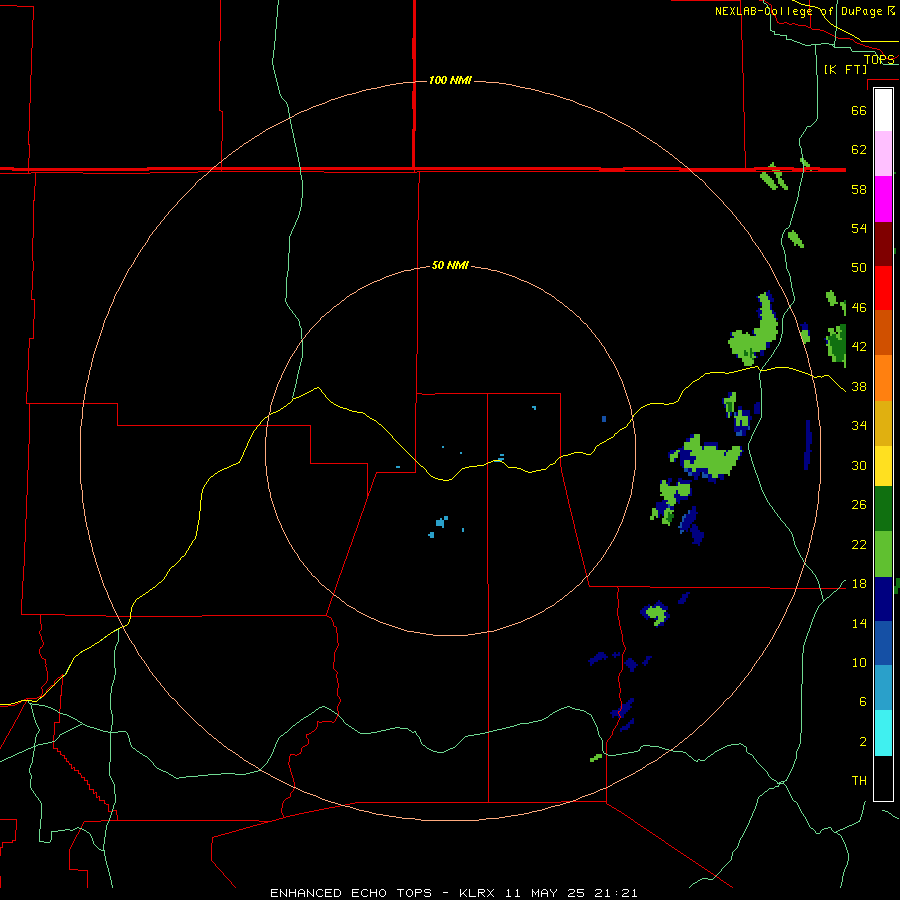Click the legend value '10'
This screenshot has height=900, width=900.
[x=859, y=662]
